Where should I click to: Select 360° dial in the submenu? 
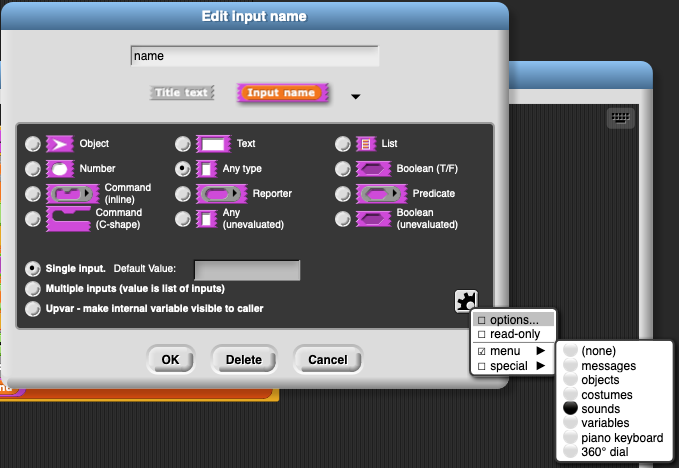pyautogui.click(x=614, y=452)
